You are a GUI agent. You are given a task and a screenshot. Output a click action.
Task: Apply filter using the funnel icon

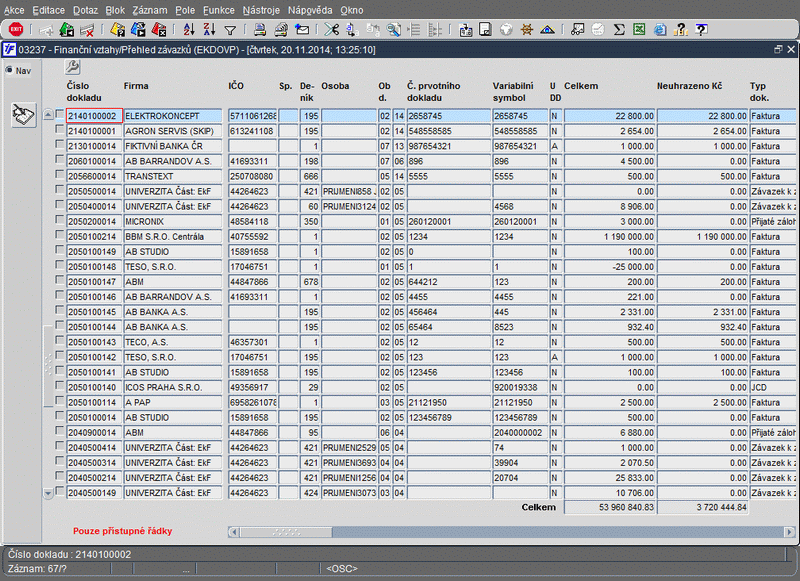pyautogui.click(x=230, y=30)
